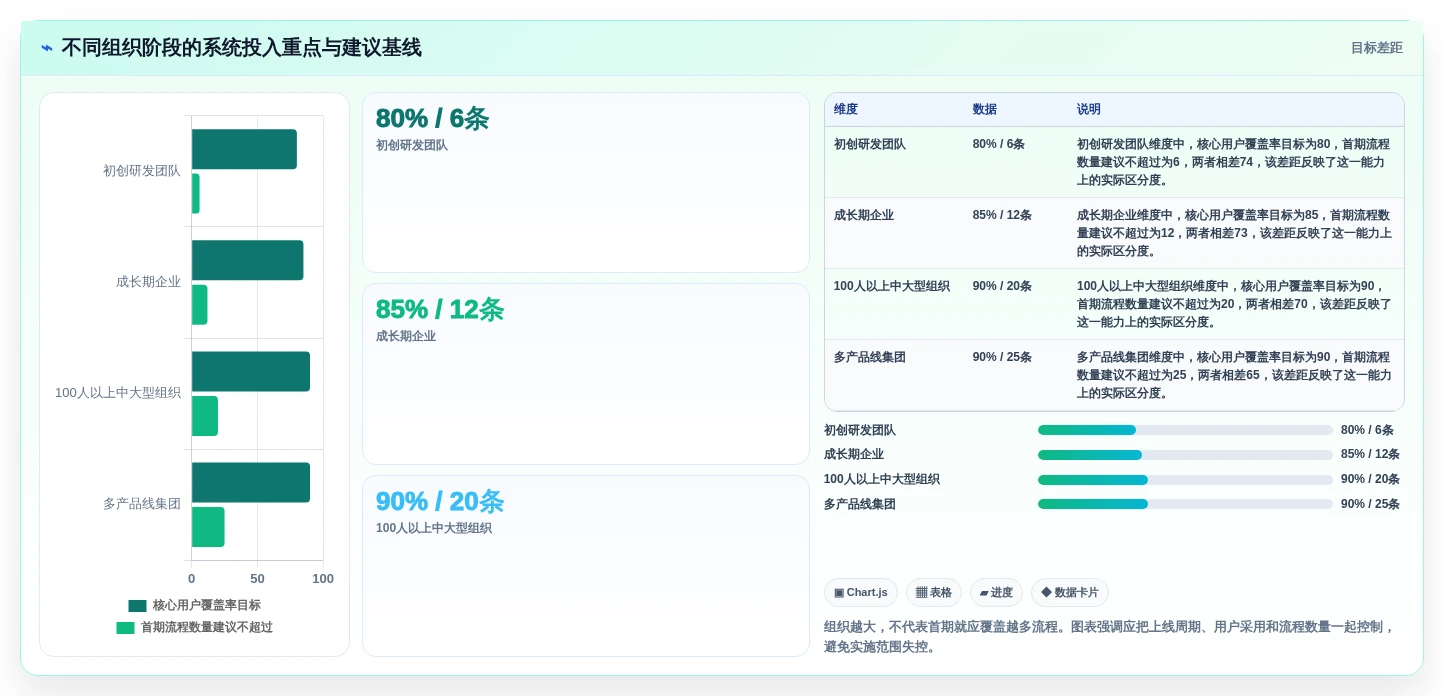Click the chart y-axis label 多产品线集团
Screen dimensions: 1444x696
point(142,504)
